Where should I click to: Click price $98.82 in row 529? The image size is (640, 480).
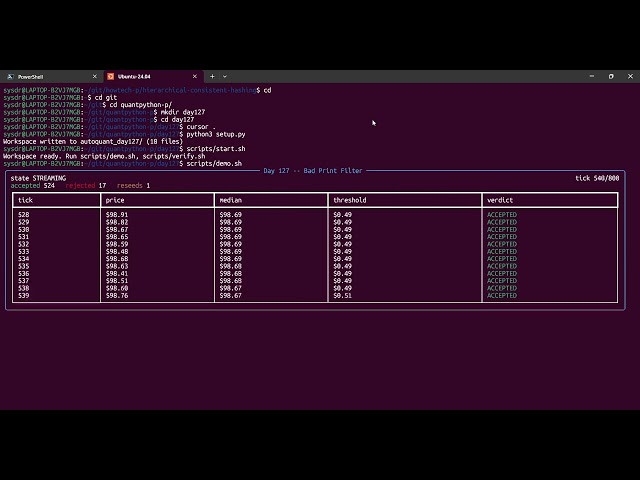117,222
